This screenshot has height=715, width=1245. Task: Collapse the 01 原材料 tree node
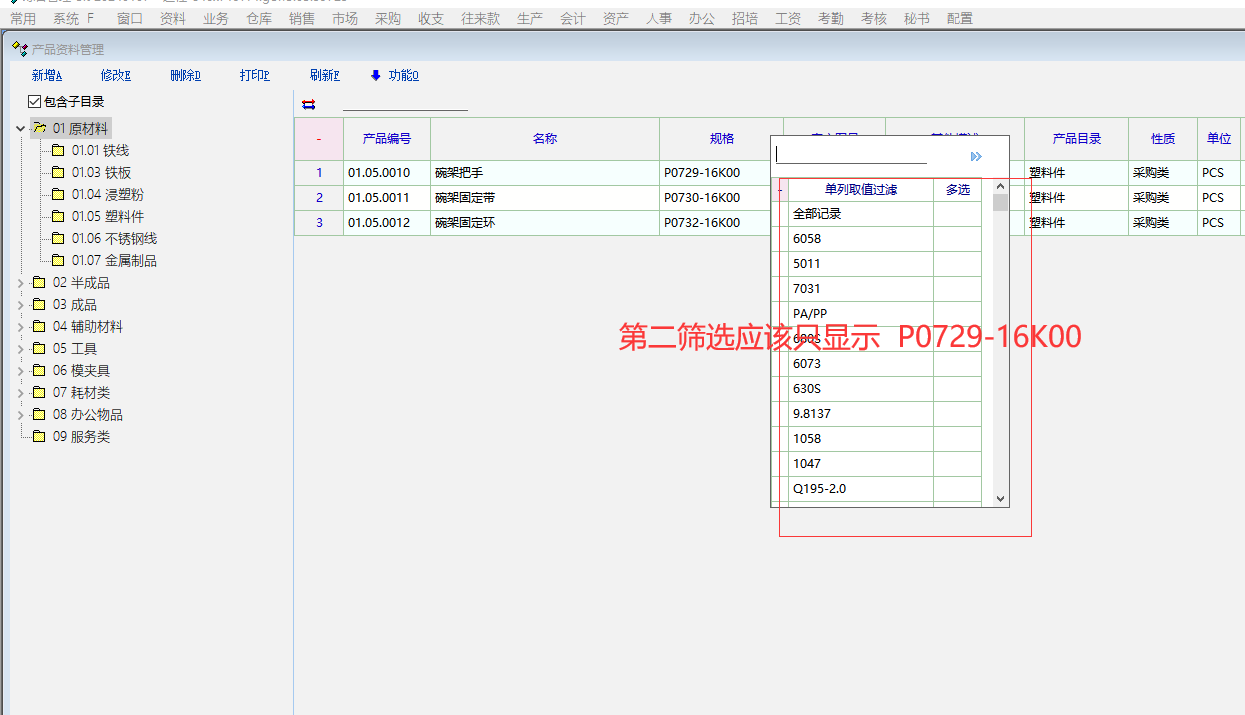coord(20,129)
